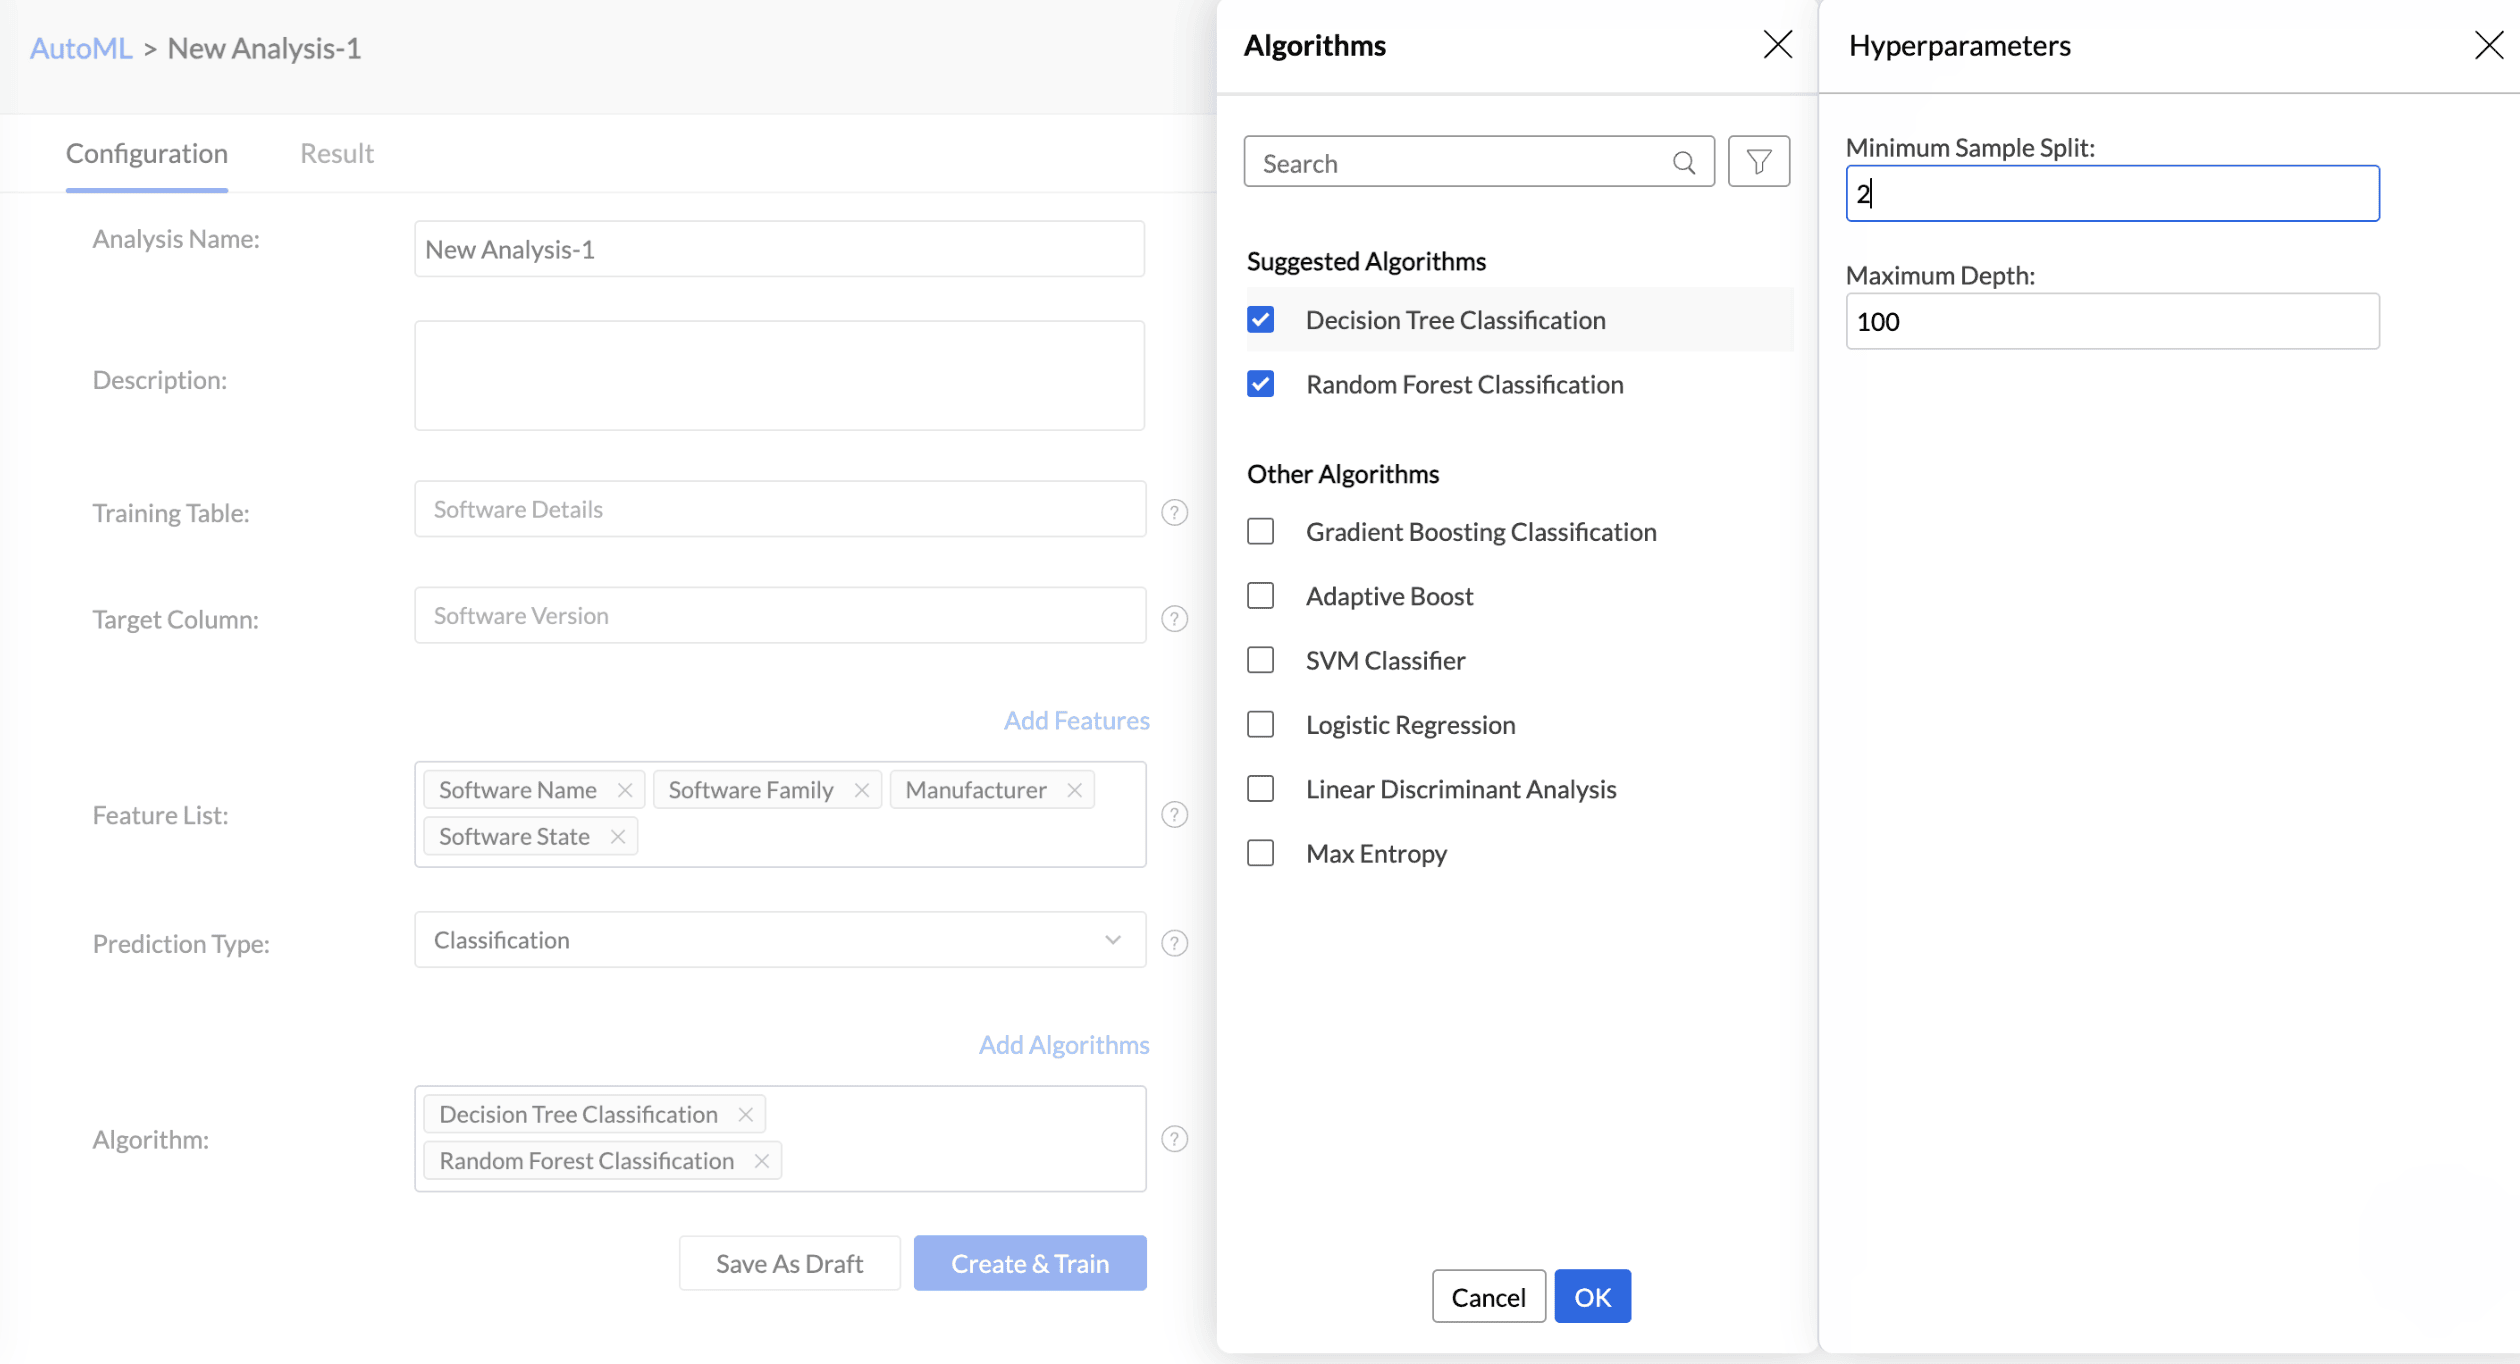The width and height of the screenshot is (2520, 1364).
Task: Click help icon beside Prediction Type
Action: [1174, 942]
